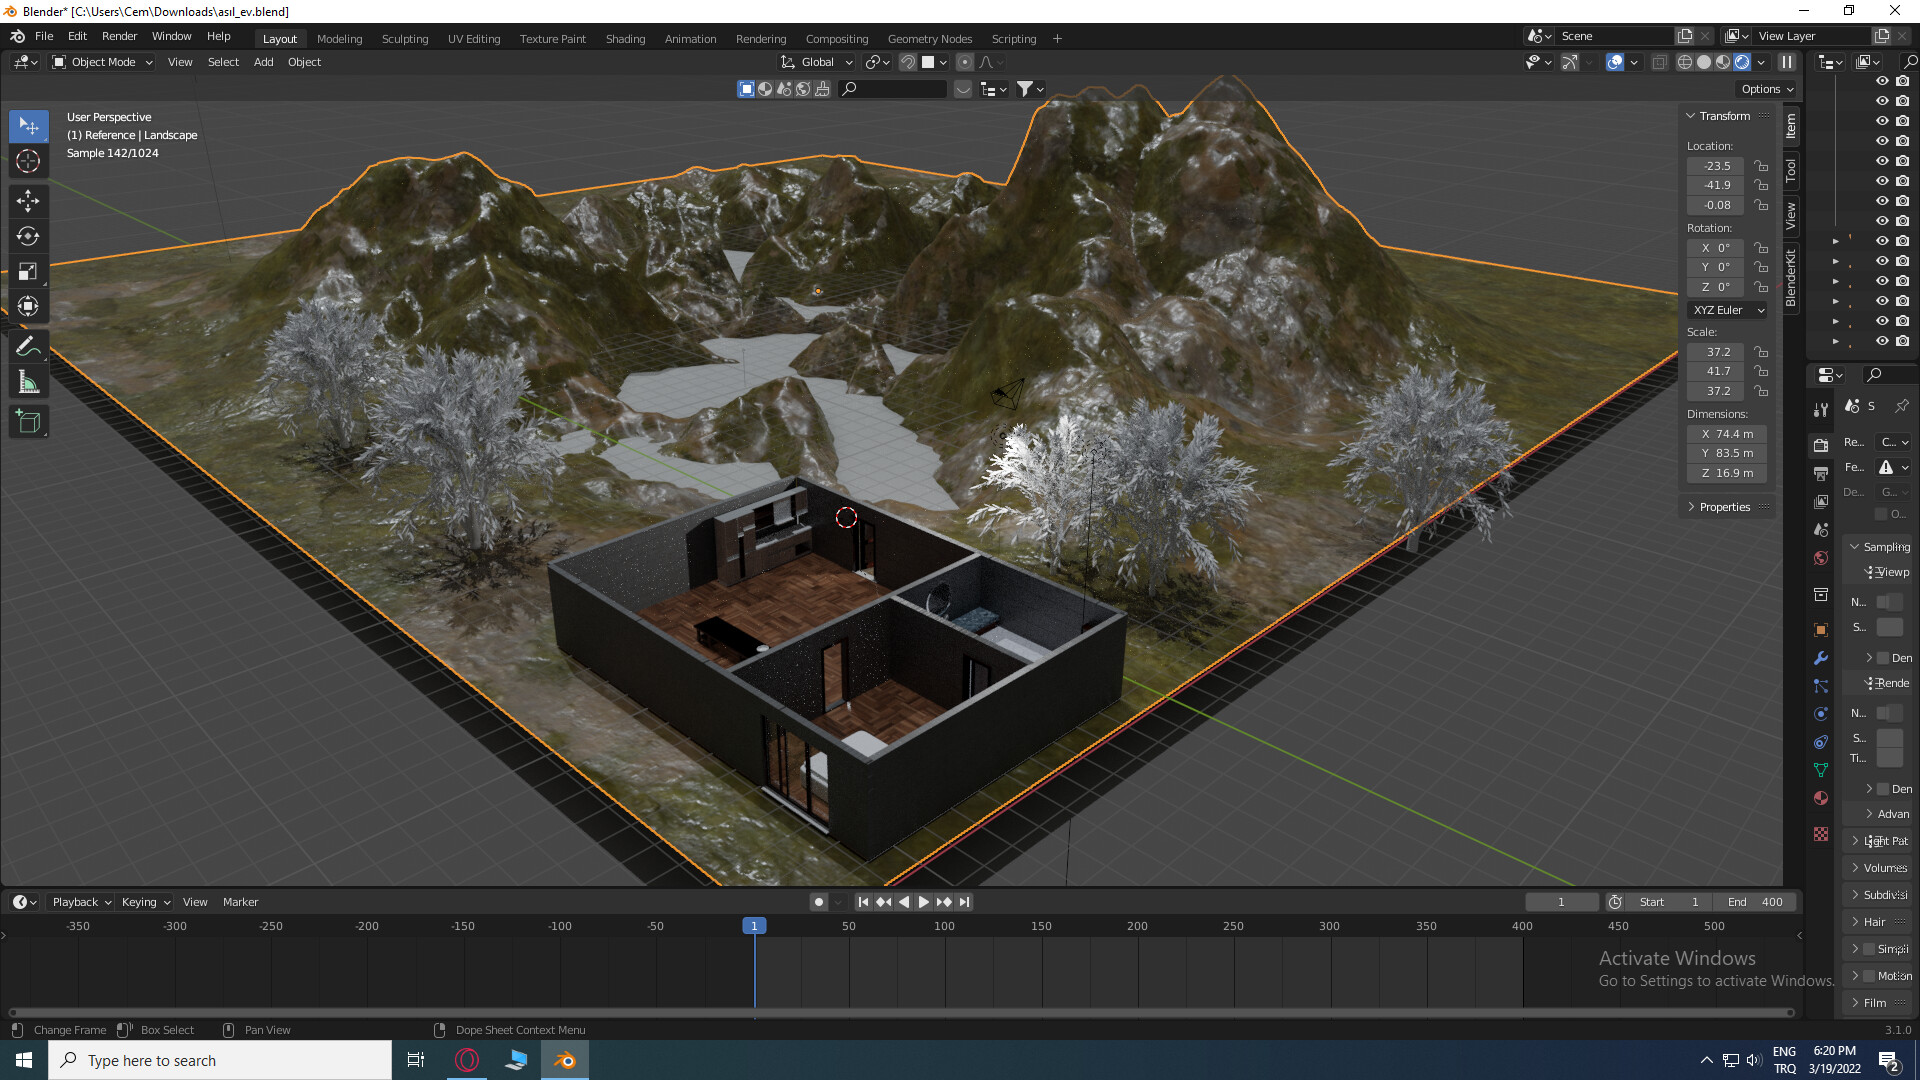Open the Windows taskbar search box

pos(220,1060)
